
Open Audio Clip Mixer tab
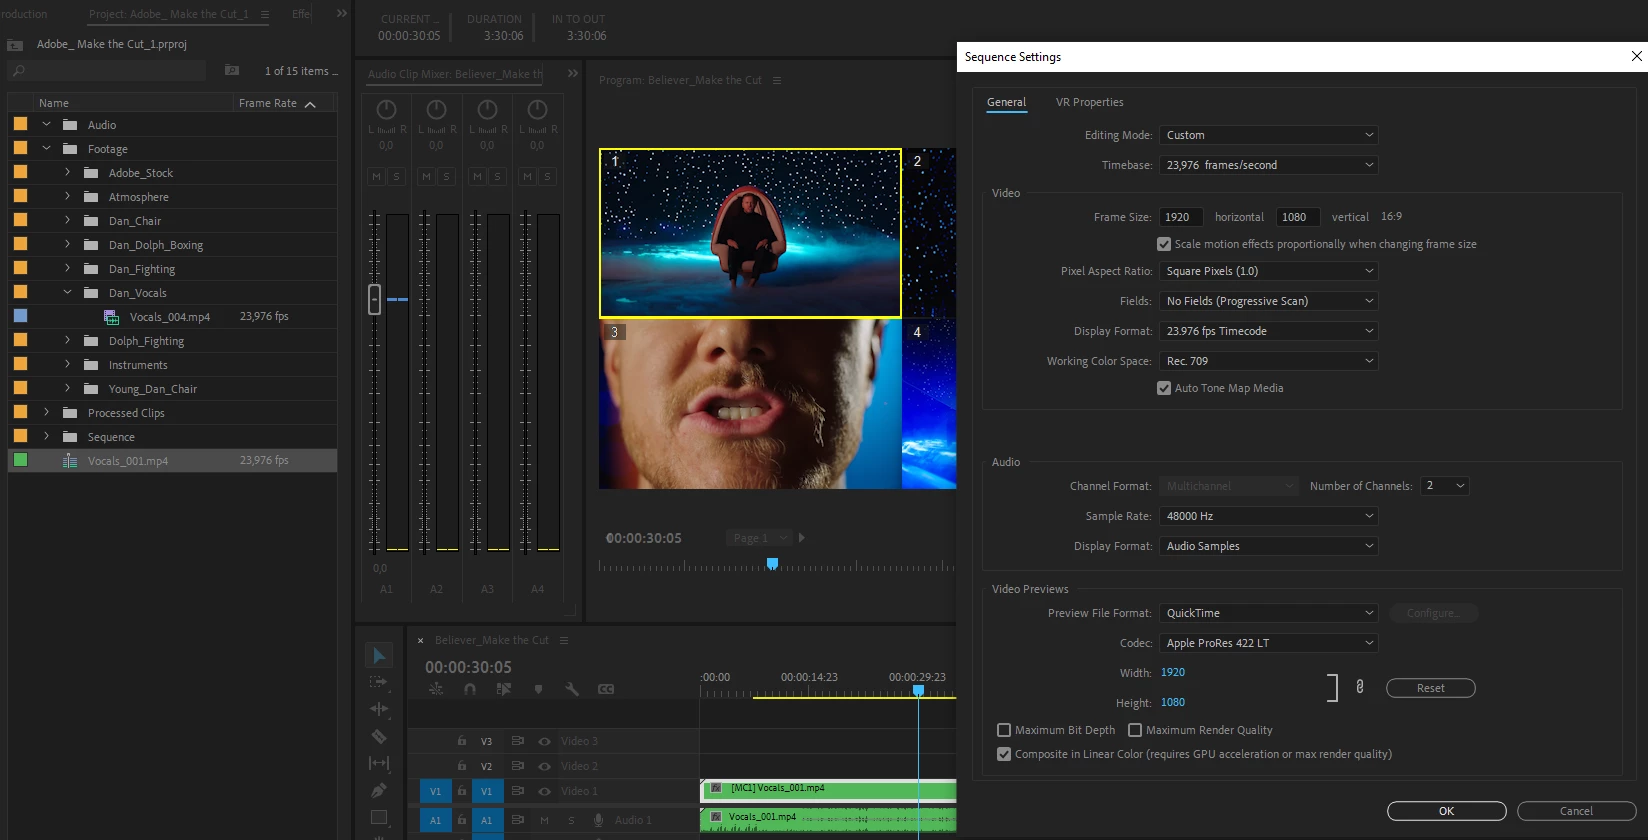click(455, 74)
